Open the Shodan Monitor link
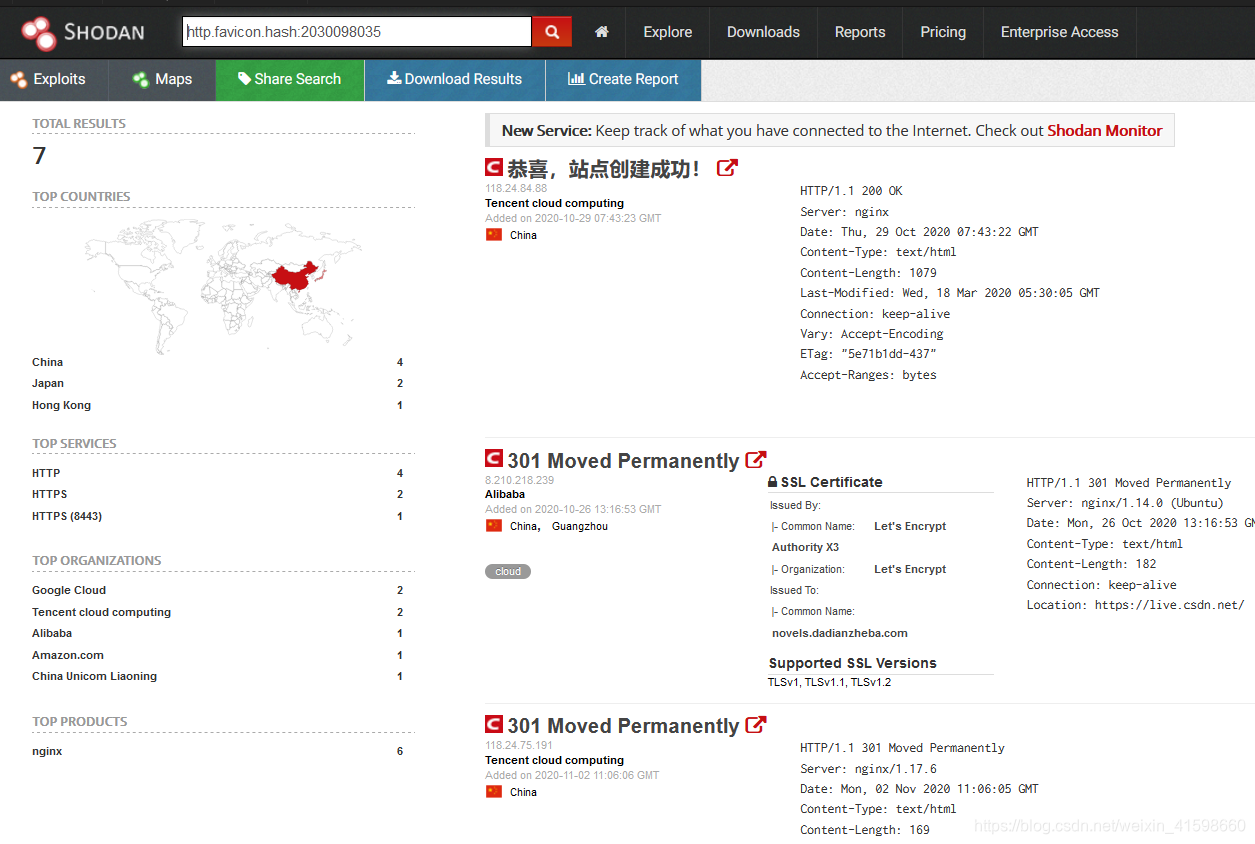The image size is (1255, 844). [1105, 130]
